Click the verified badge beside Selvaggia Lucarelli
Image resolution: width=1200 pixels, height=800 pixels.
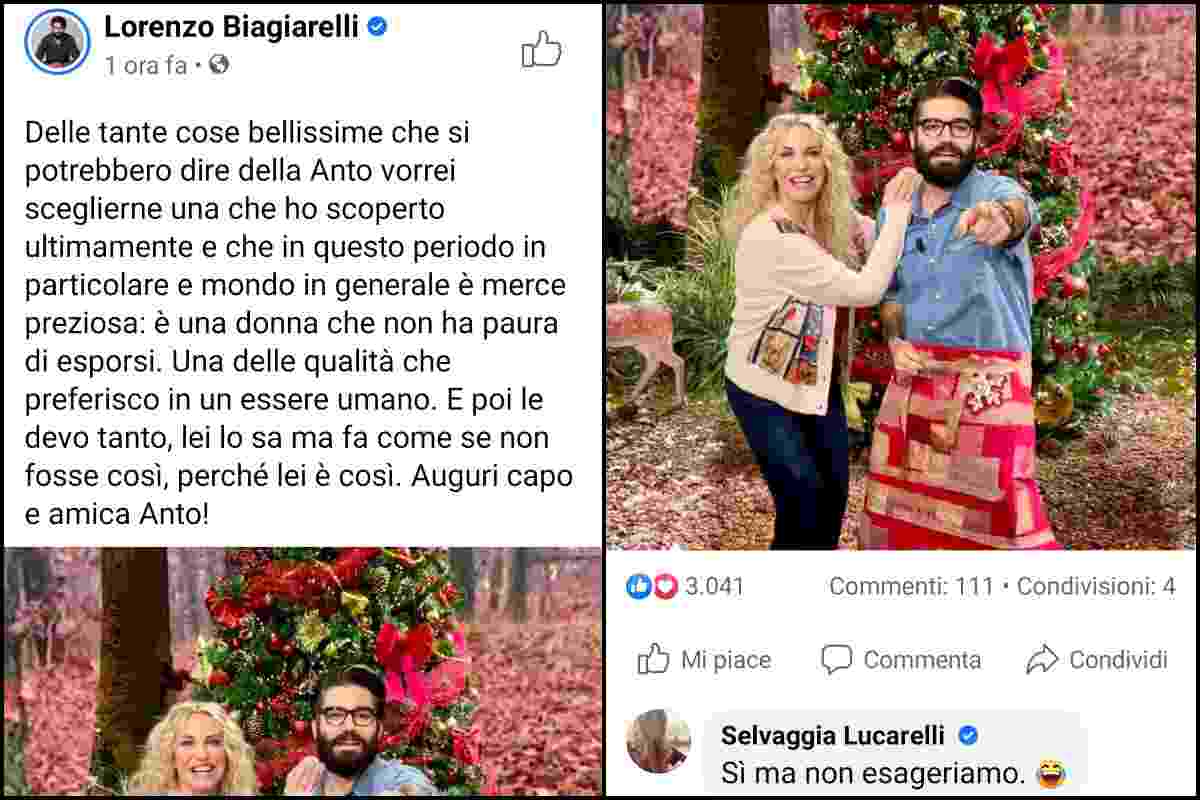click(968, 736)
